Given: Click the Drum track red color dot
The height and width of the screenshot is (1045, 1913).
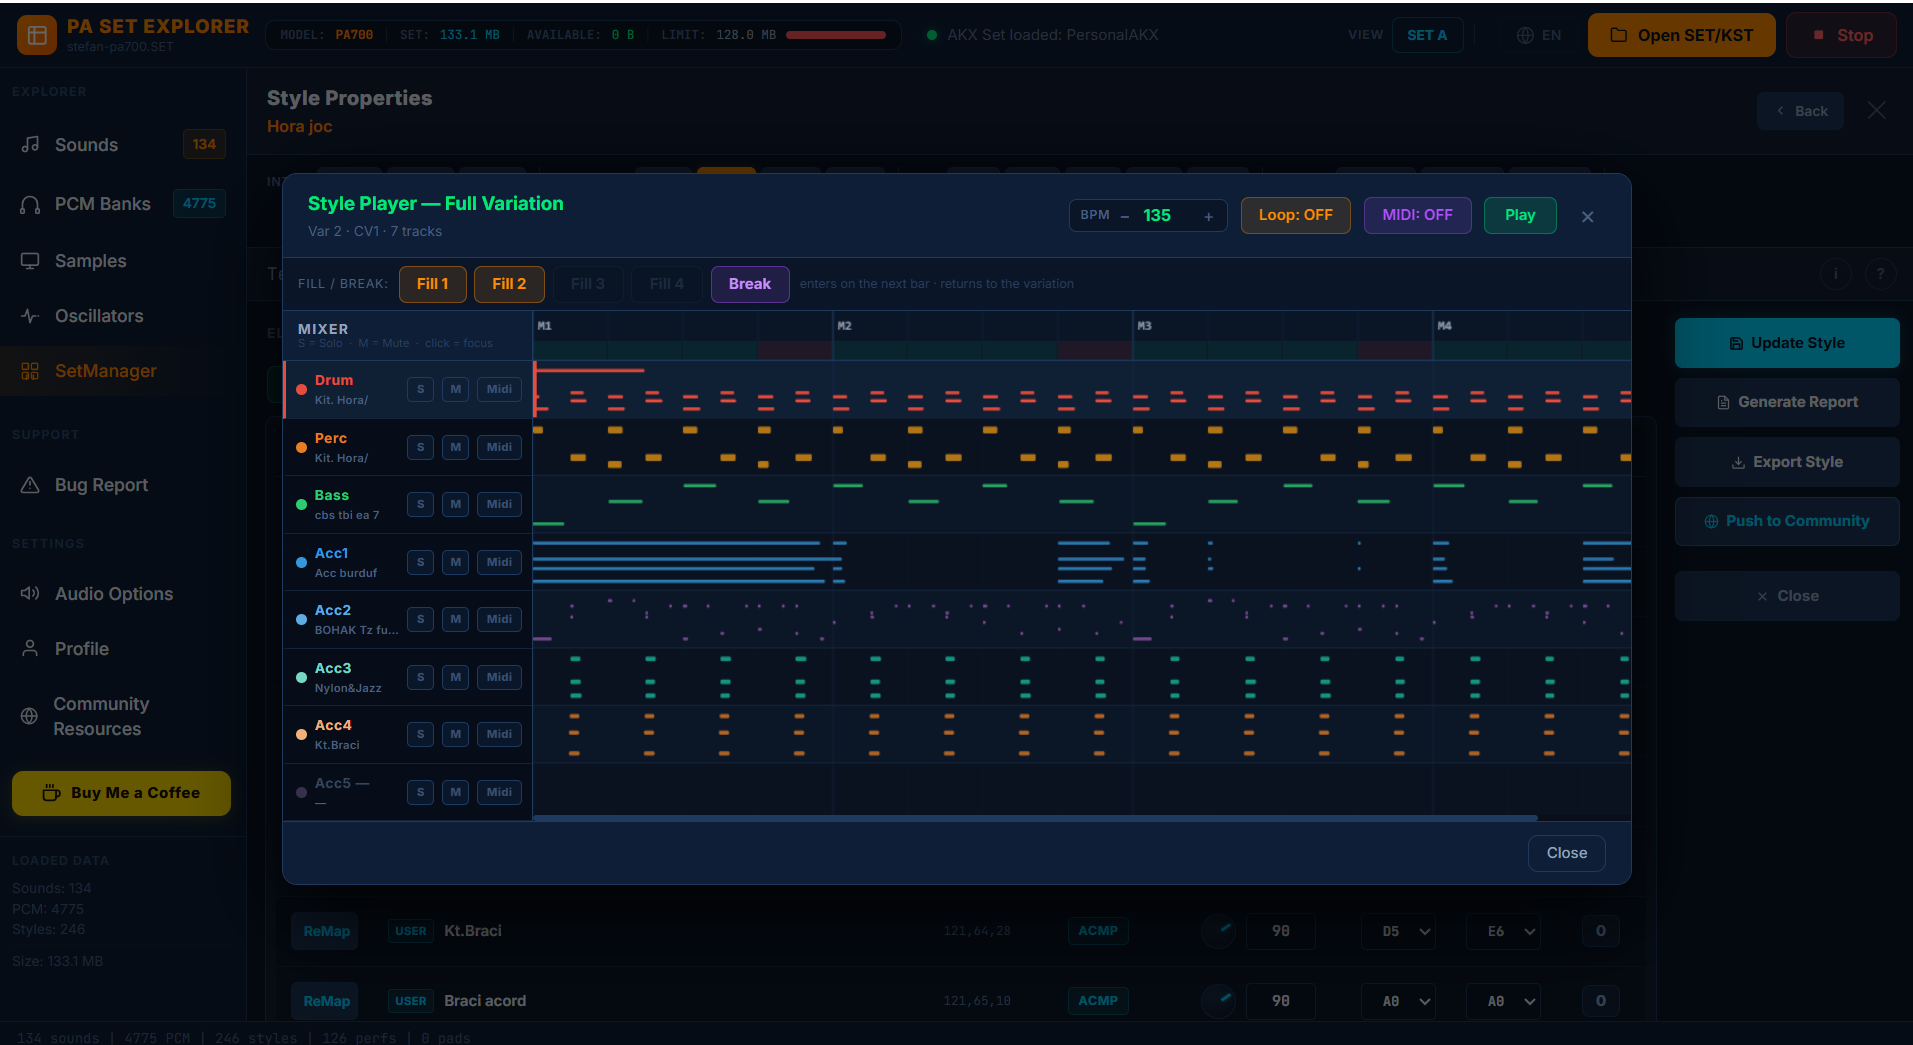Looking at the screenshot, I should coord(301,390).
